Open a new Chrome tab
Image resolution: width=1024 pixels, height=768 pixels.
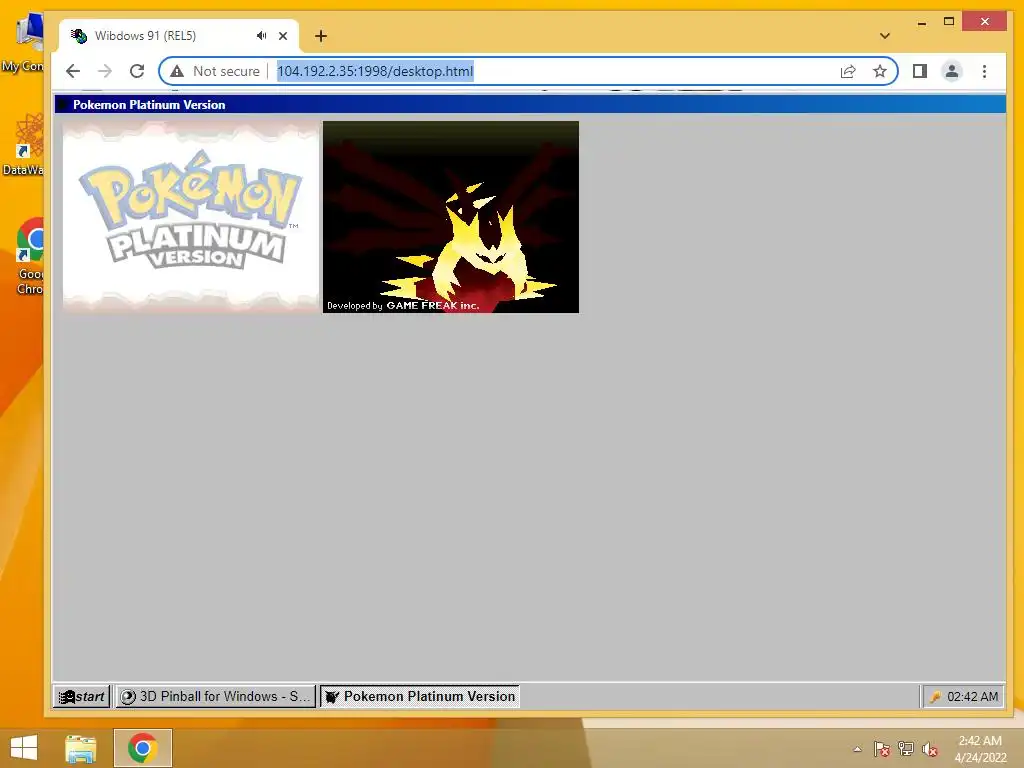click(321, 36)
